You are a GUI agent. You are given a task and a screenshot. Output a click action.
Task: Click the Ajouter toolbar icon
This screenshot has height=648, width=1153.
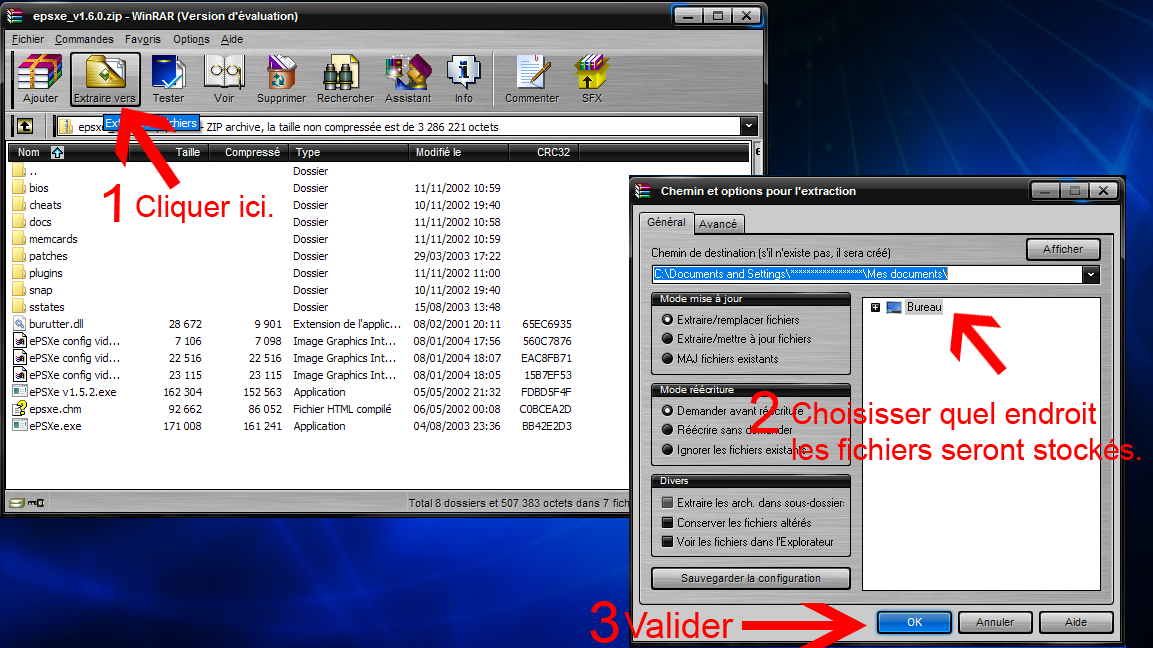point(40,78)
